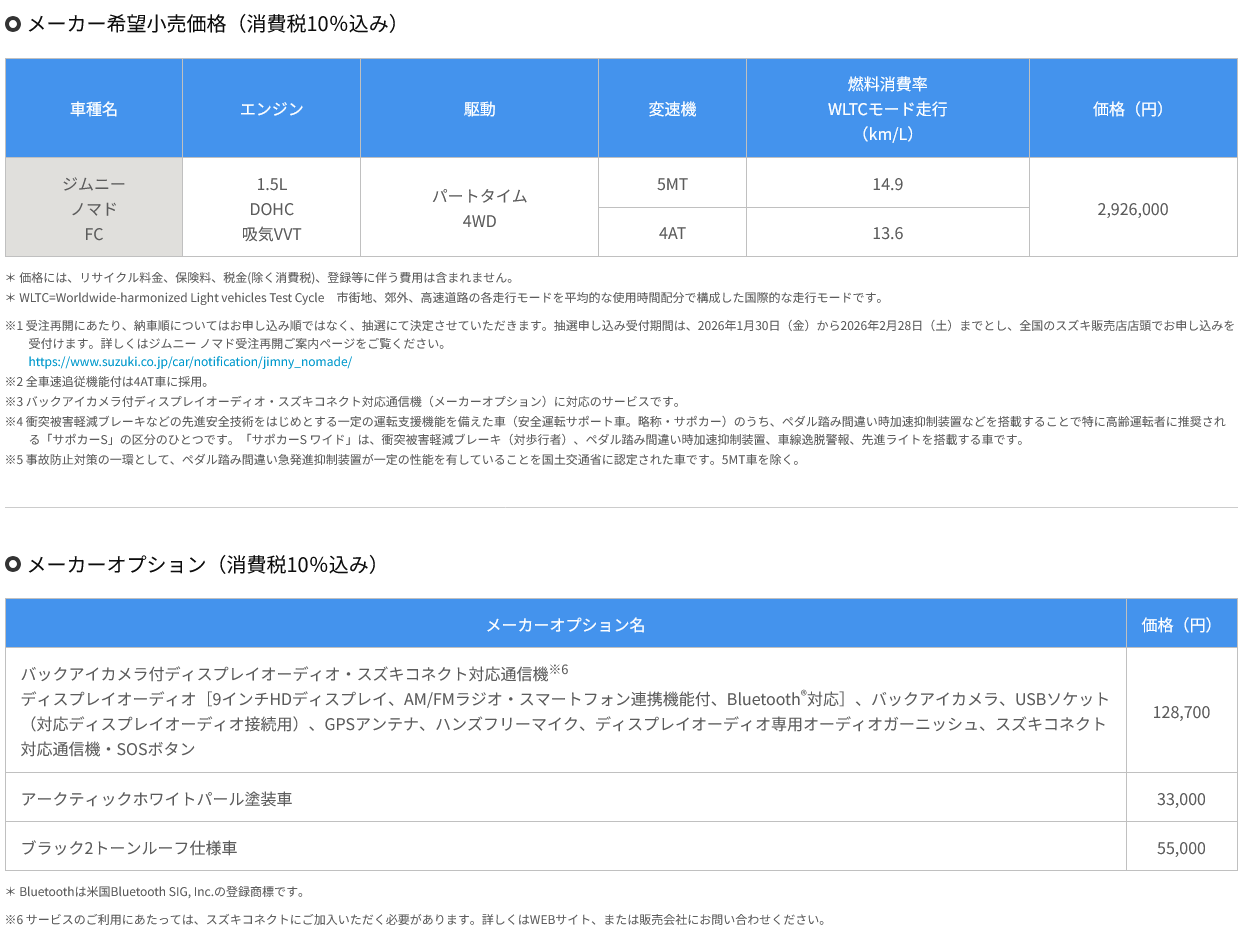The image size is (1245, 938).
Task: Click the 車種名 column header
Action: point(94,109)
